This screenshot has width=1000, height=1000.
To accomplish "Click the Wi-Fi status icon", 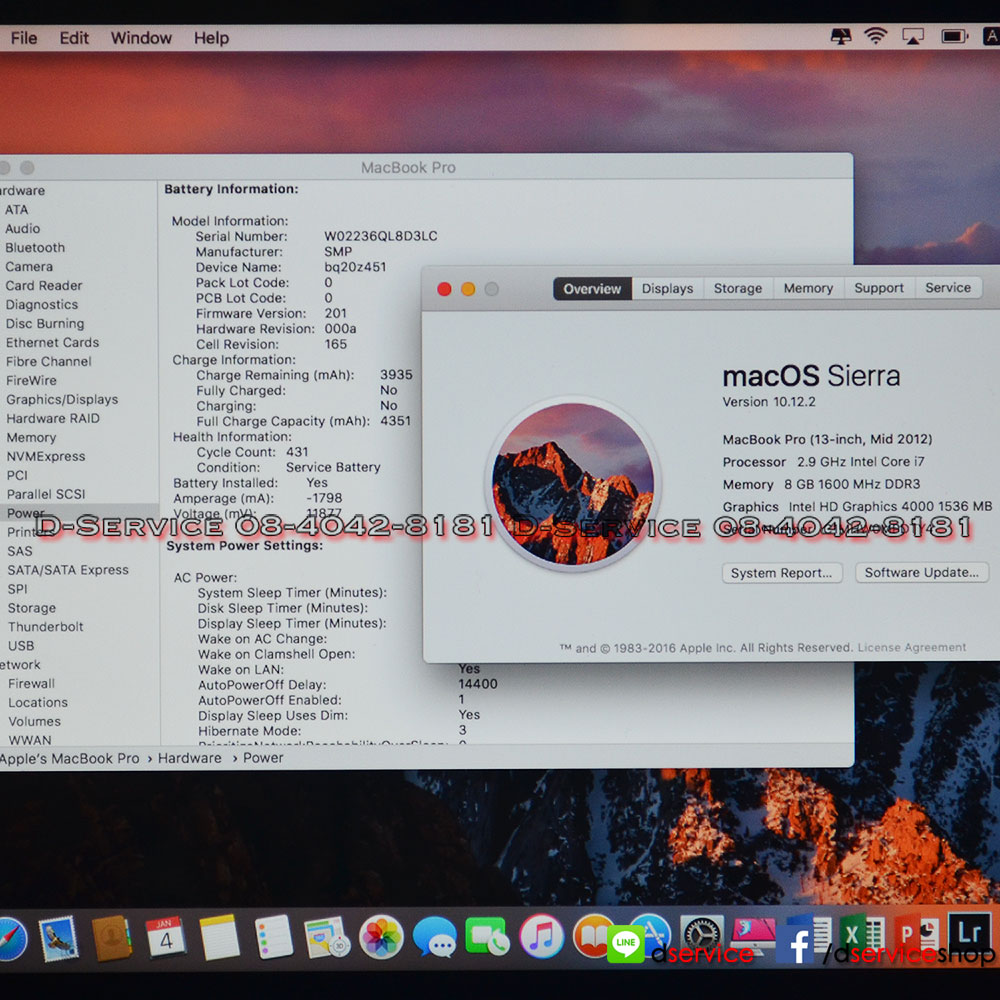I will click(x=876, y=36).
